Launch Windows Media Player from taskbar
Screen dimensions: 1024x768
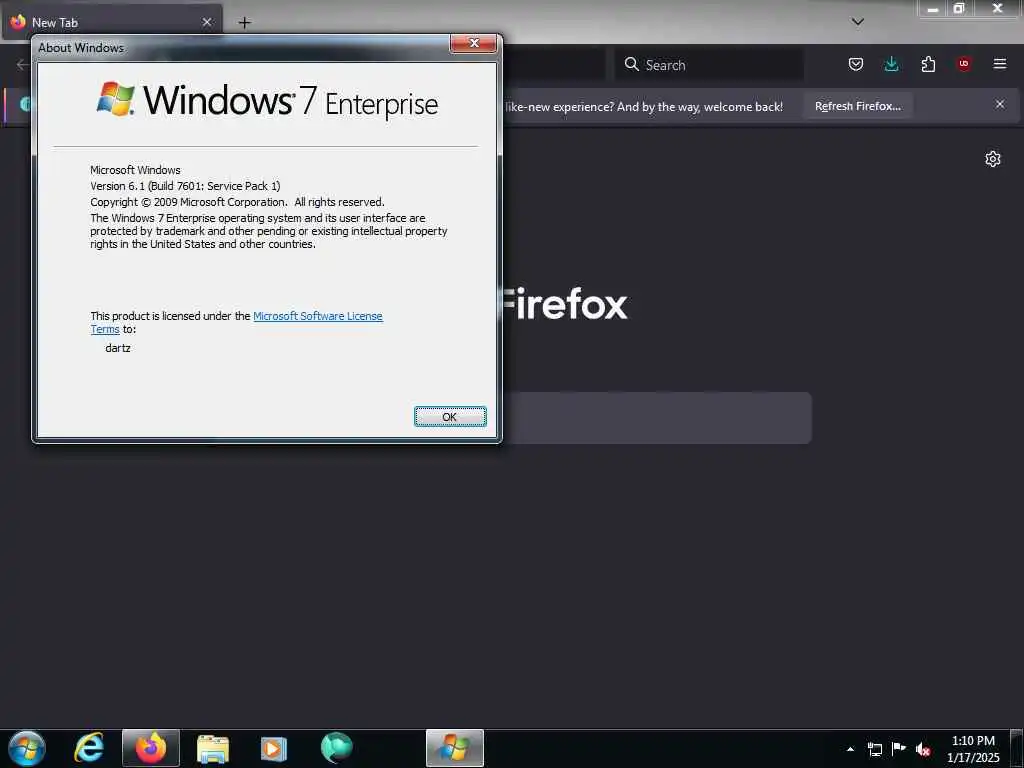[274, 748]
